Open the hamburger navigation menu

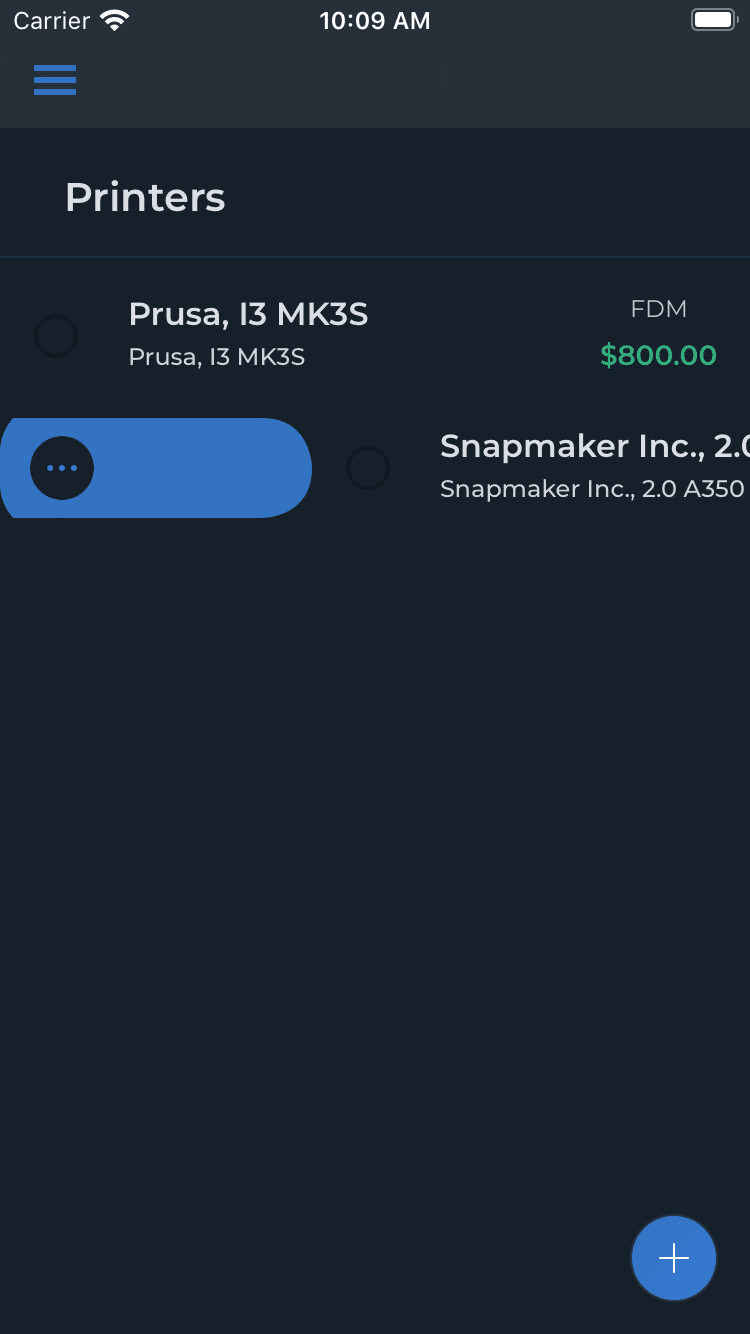(x=55, y=80)
